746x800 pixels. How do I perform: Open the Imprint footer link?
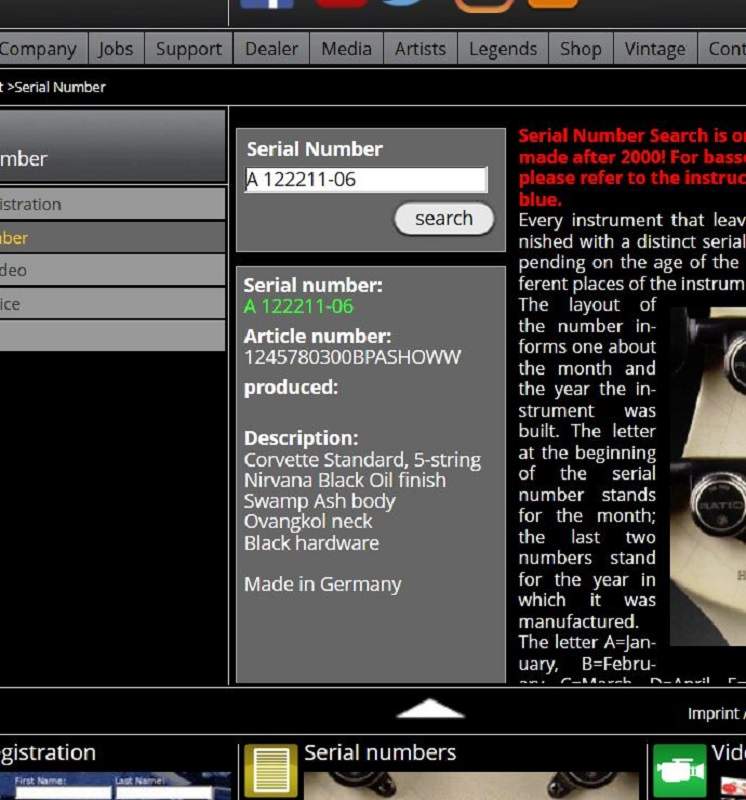click(x=713, y=713)
